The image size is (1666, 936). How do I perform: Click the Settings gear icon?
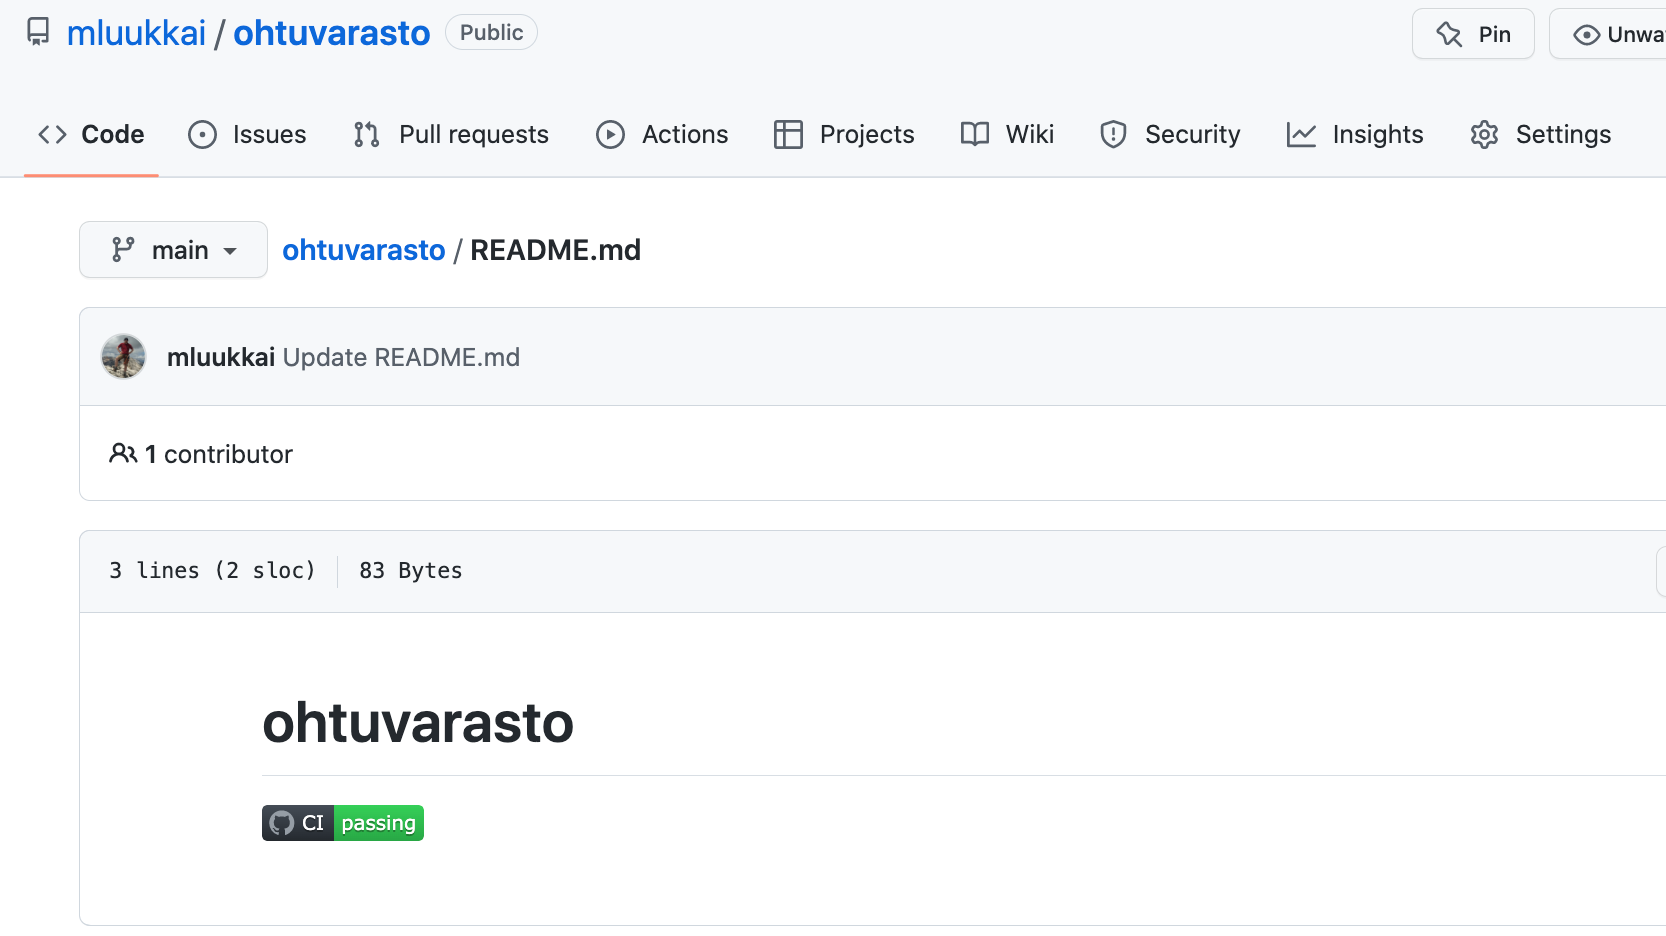pos(1484,135)
